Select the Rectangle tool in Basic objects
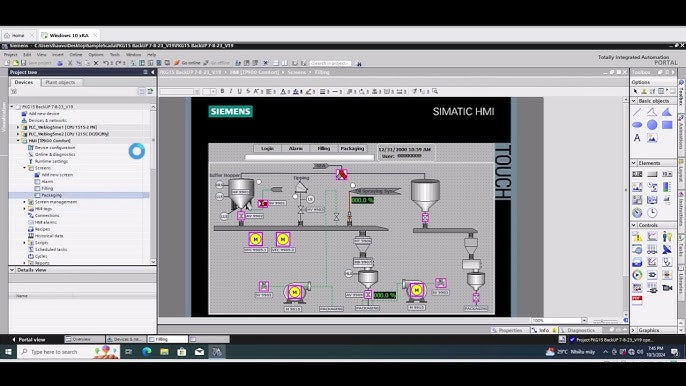Viewport: 686px width, 386px height. point(667,125)
